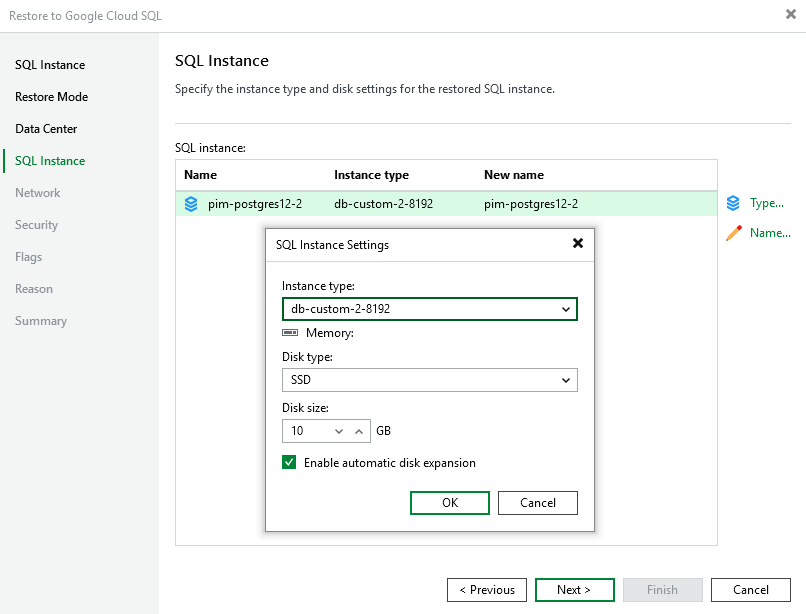Decrease disk size with down arrow
Screen dimensions: 806x614
339,431
